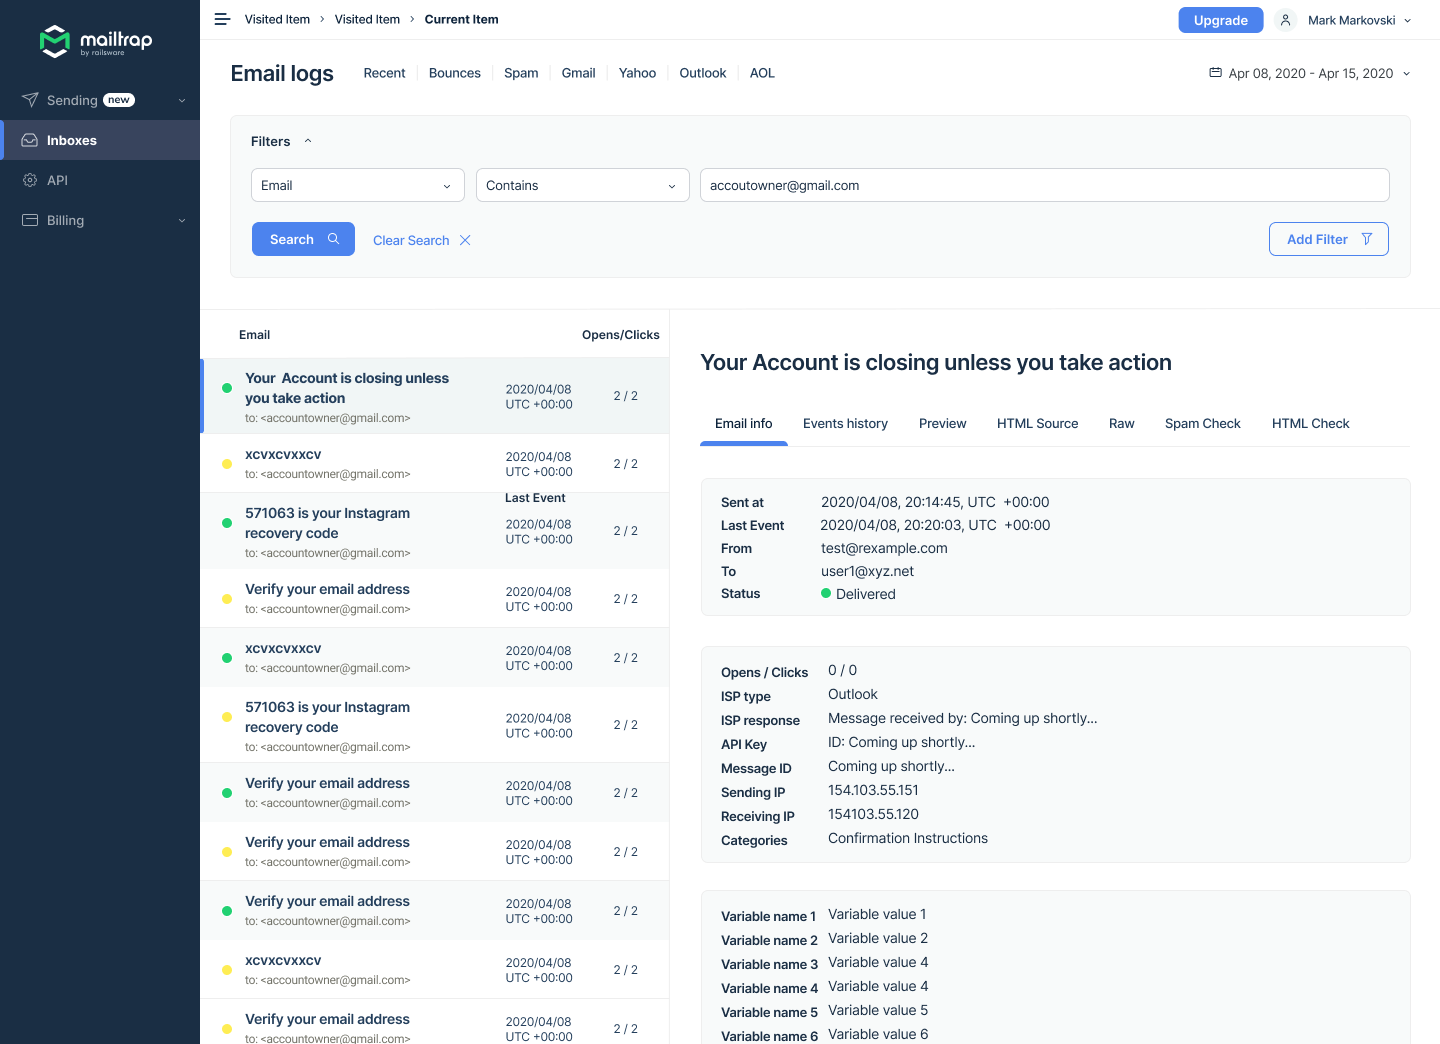Collapse the Filters section chevron
The height and width of the screenshot is (1044, 1440).
pos(308,141)
